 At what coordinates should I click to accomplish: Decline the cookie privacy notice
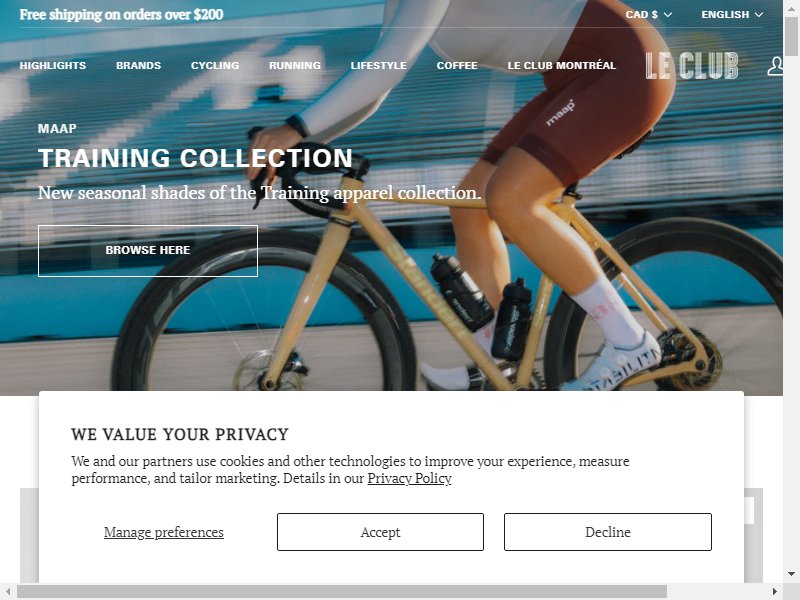pyautogui.click(x=608, y=532)
